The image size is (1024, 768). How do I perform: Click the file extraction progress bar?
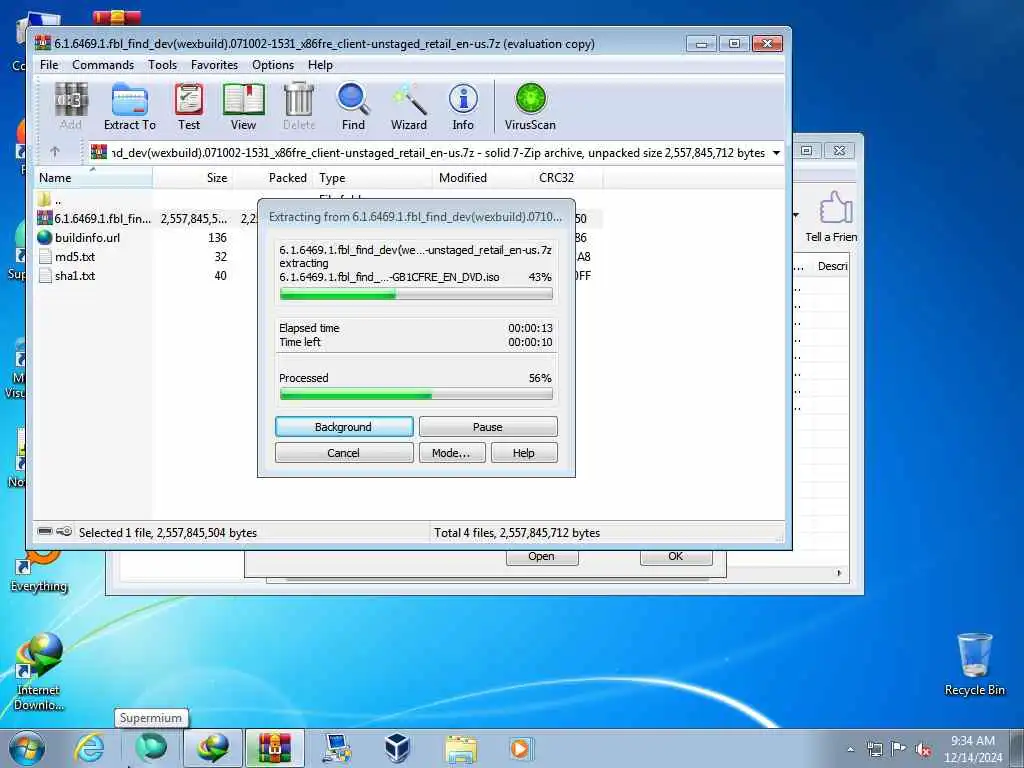416,295
